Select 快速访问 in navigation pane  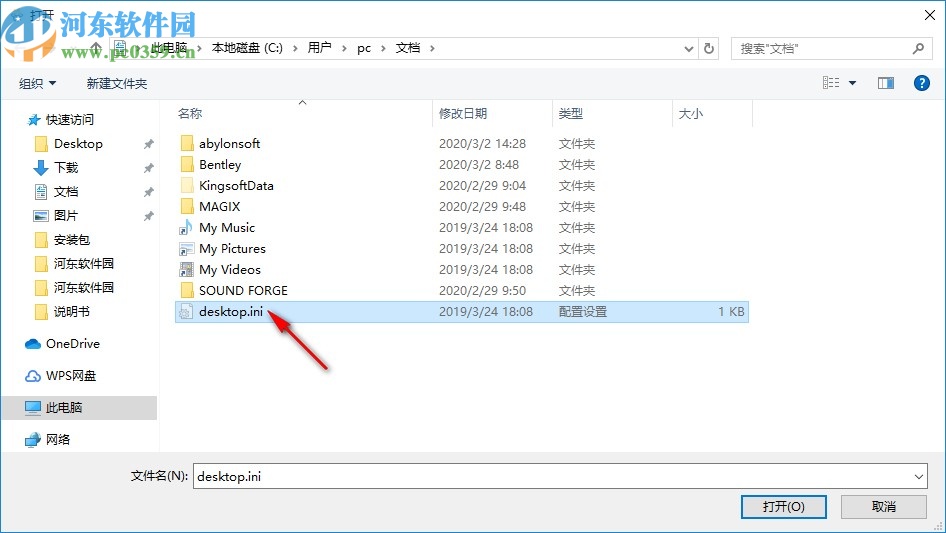70,120
